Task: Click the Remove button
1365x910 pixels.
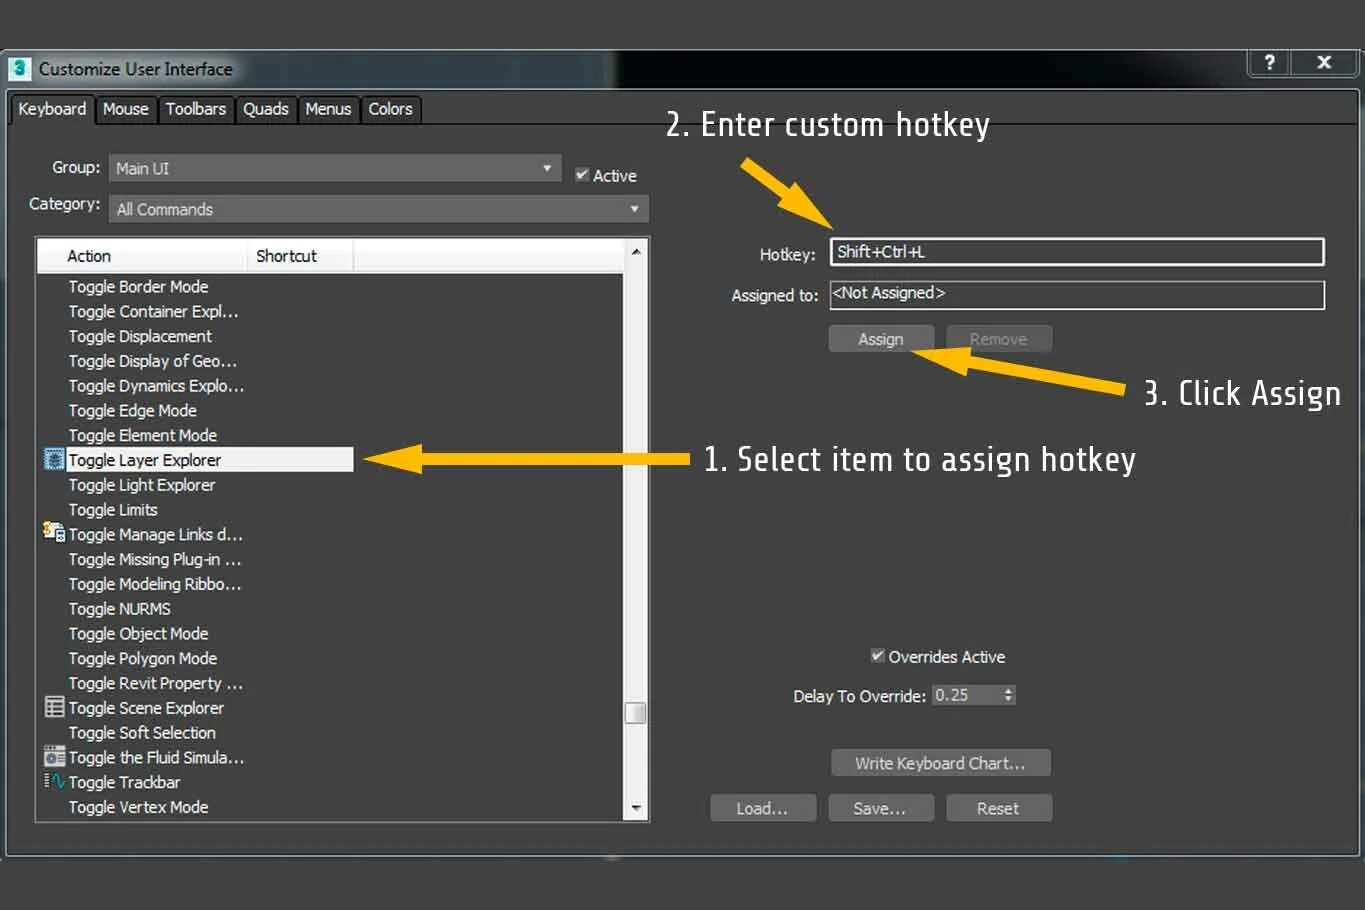Action: click(998, 339)
